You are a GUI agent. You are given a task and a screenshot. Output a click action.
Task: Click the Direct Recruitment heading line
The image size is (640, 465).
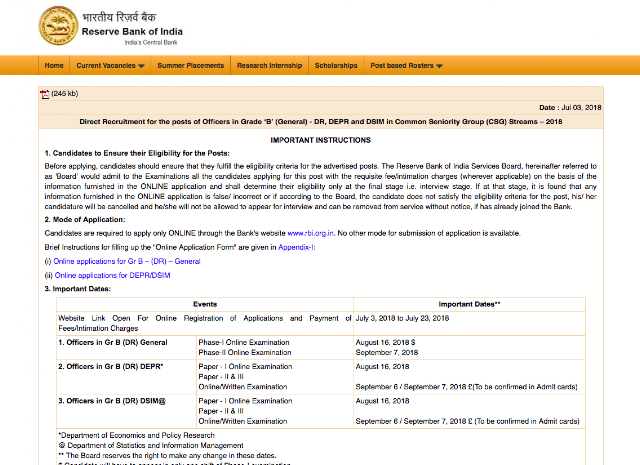click(x=321, y=122)
